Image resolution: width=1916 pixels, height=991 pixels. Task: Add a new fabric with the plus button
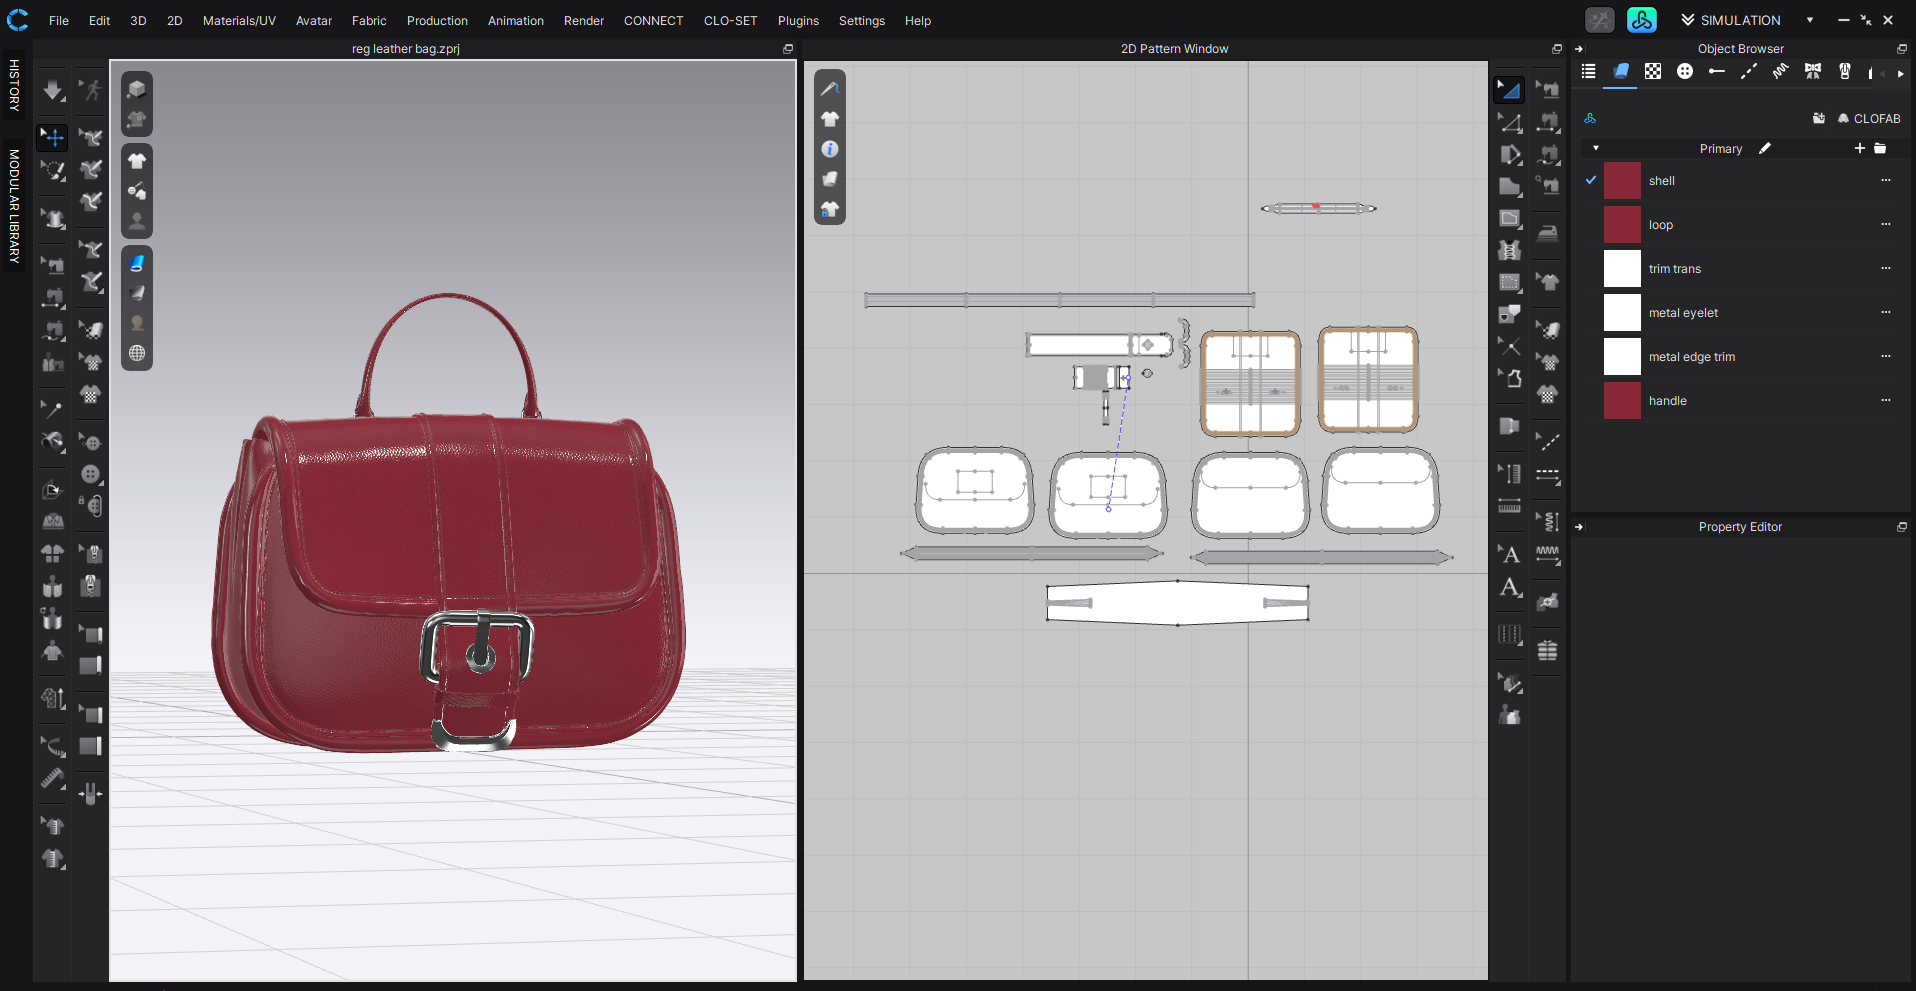1860,148
